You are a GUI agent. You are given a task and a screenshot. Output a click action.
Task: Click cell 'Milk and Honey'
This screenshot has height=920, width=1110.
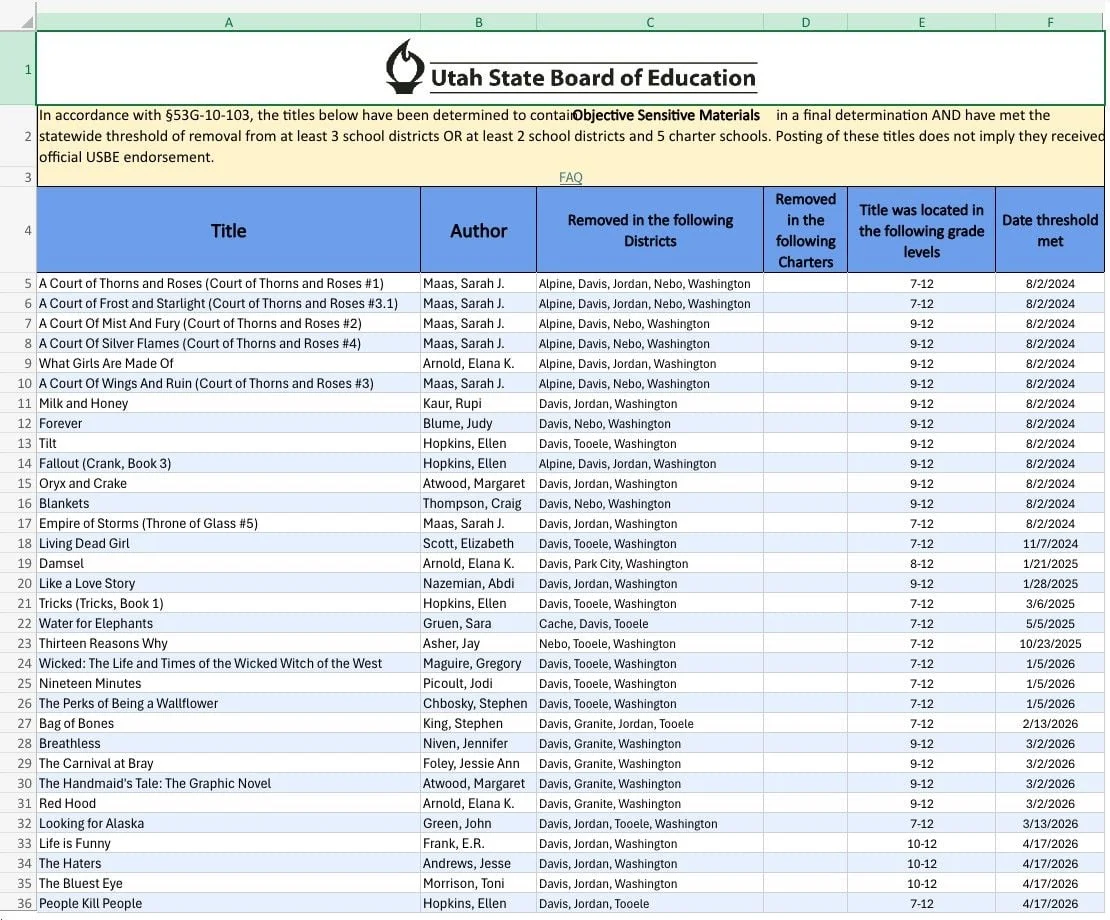(x=228, y=403)
